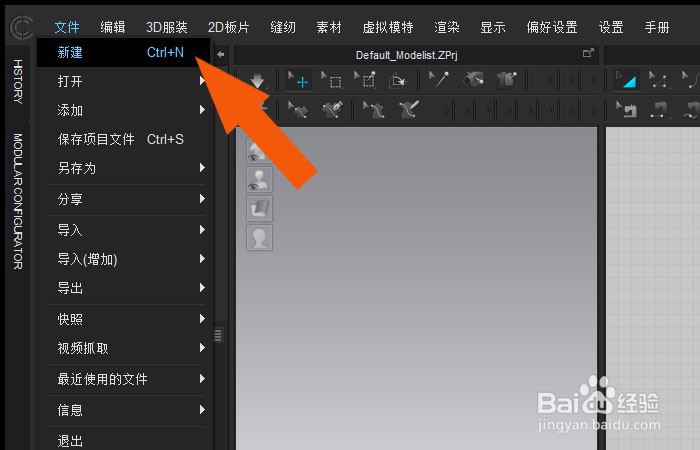The height and width of the screenshot is (450, 700).
Task: Click the garment pin tool icon
Action: click(x=507, y=80)
